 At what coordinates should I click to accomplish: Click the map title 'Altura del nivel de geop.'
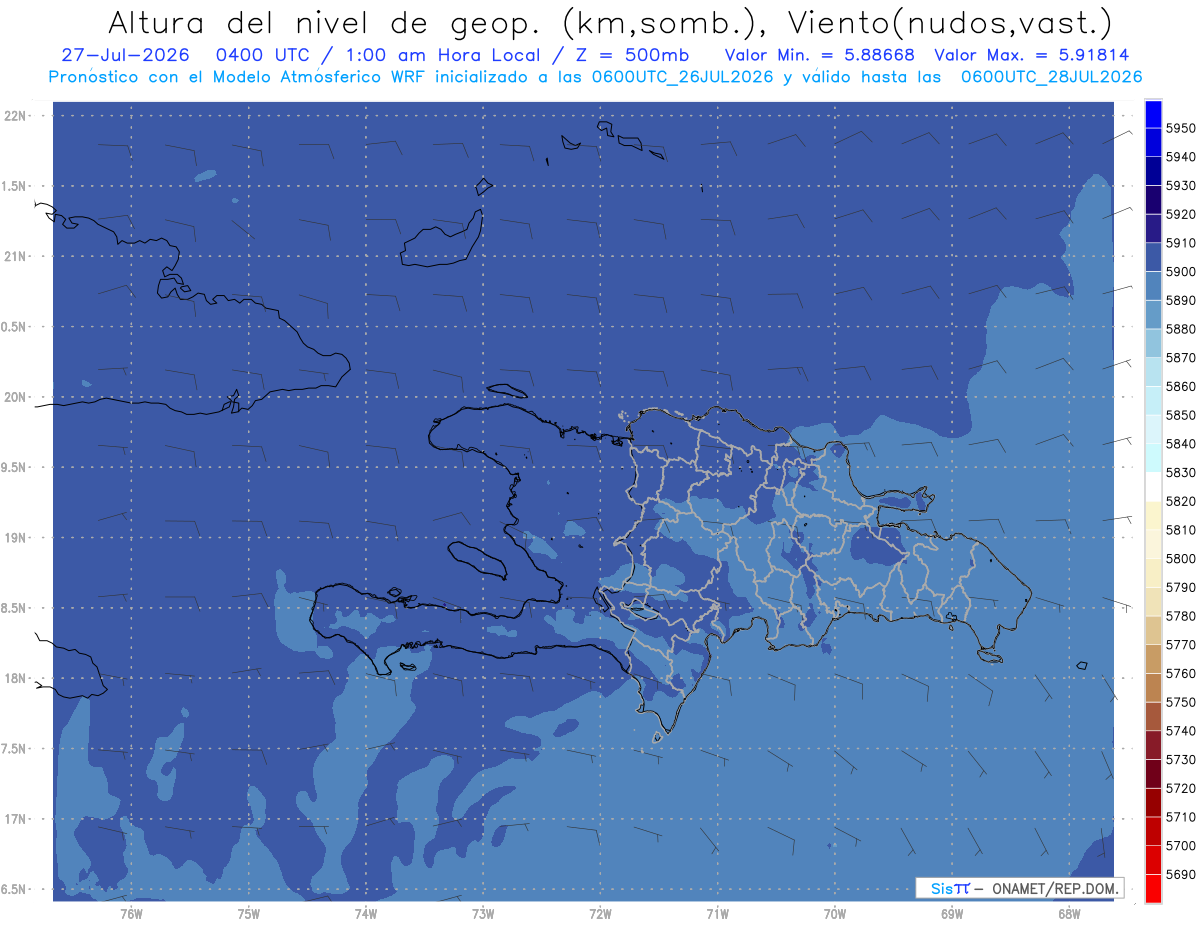(326, 22)
